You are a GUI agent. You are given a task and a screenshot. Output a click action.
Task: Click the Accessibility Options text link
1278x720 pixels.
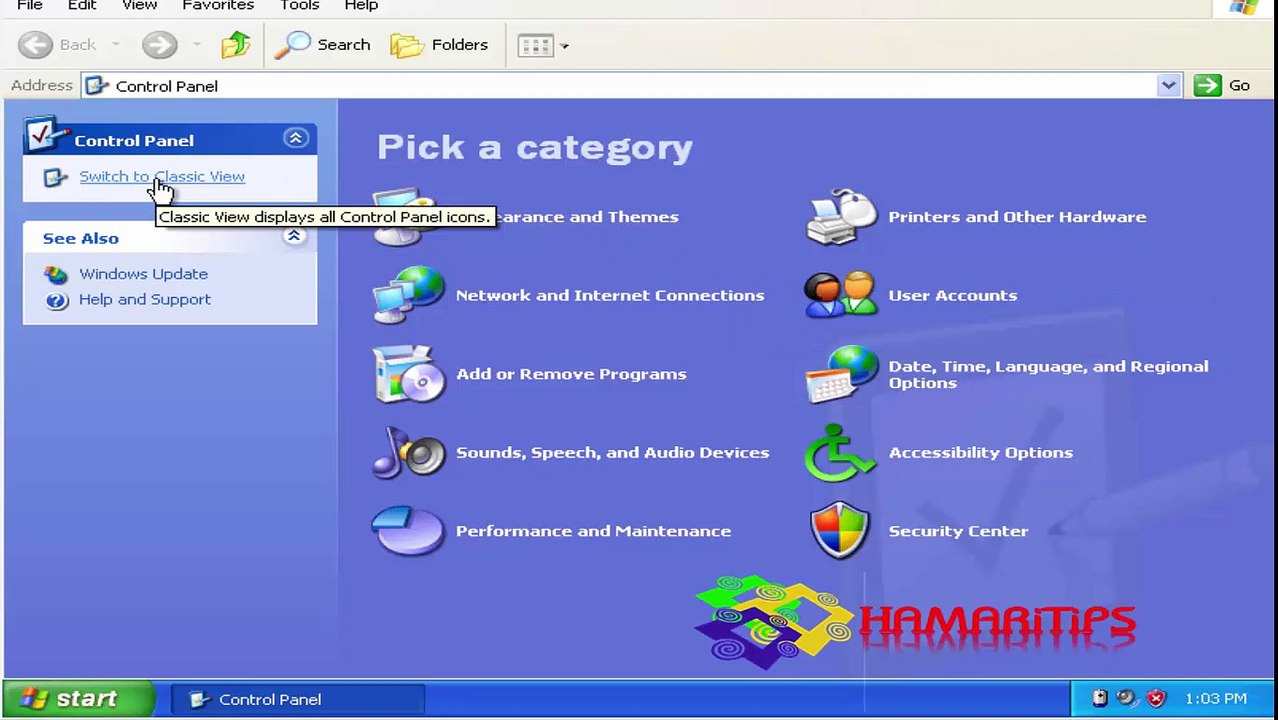point(981,452)
